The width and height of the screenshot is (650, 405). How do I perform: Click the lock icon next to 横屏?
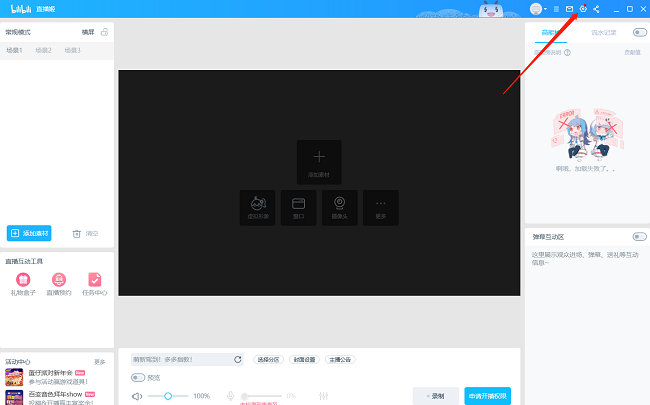tap(104, 32)
